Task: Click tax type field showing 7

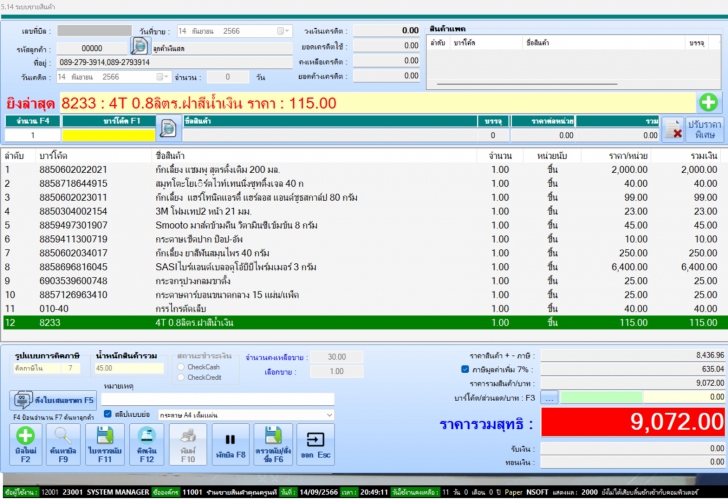Action: pos(71,368)
